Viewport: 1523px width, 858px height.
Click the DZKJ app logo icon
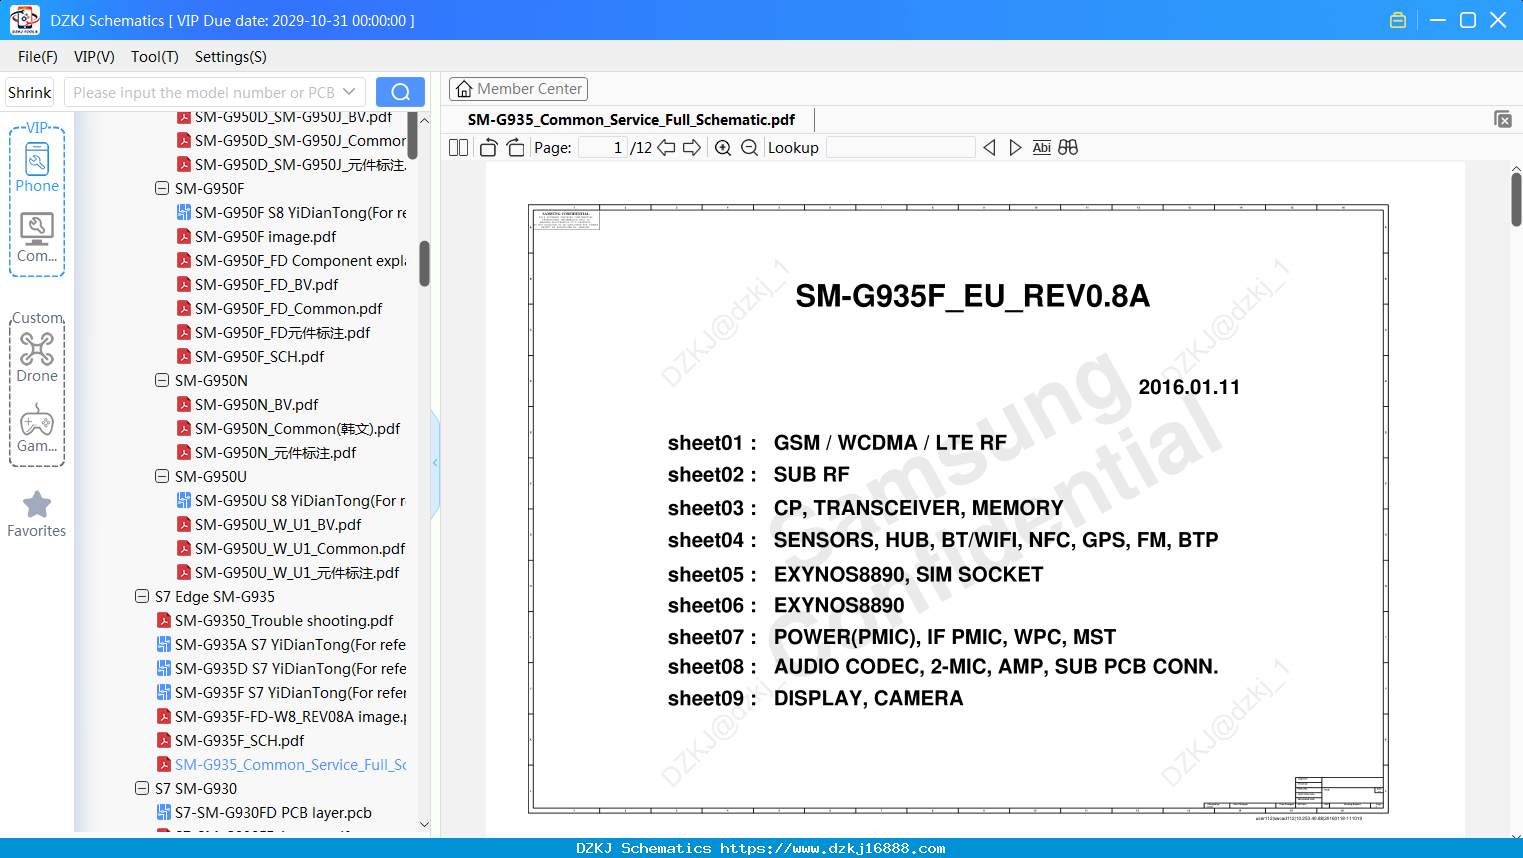point(24,20)
